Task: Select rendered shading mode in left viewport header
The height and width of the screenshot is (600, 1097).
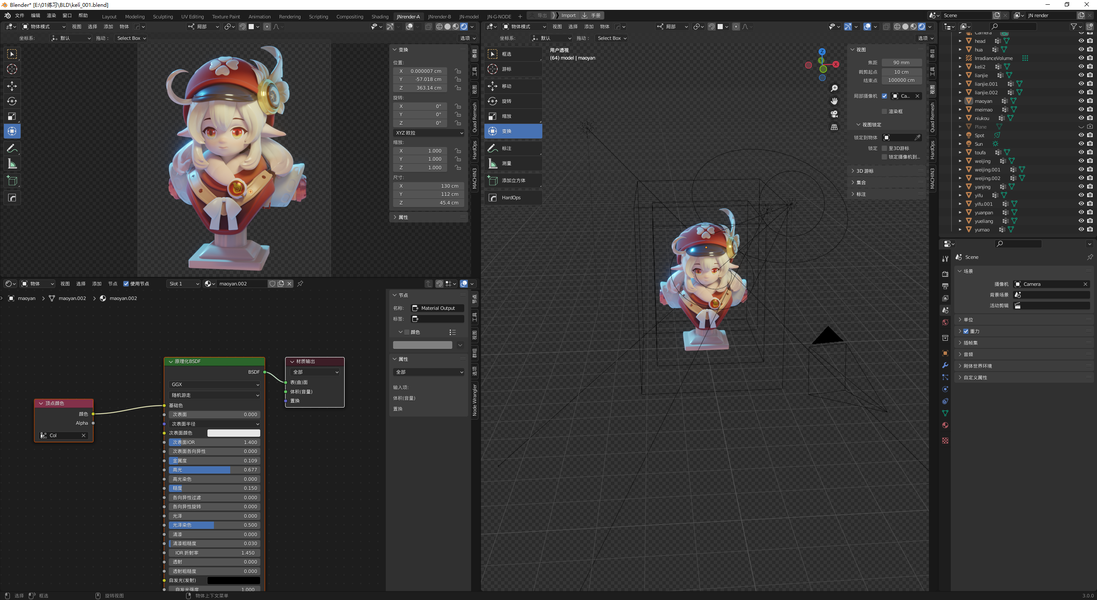Action: pos(464,27)
